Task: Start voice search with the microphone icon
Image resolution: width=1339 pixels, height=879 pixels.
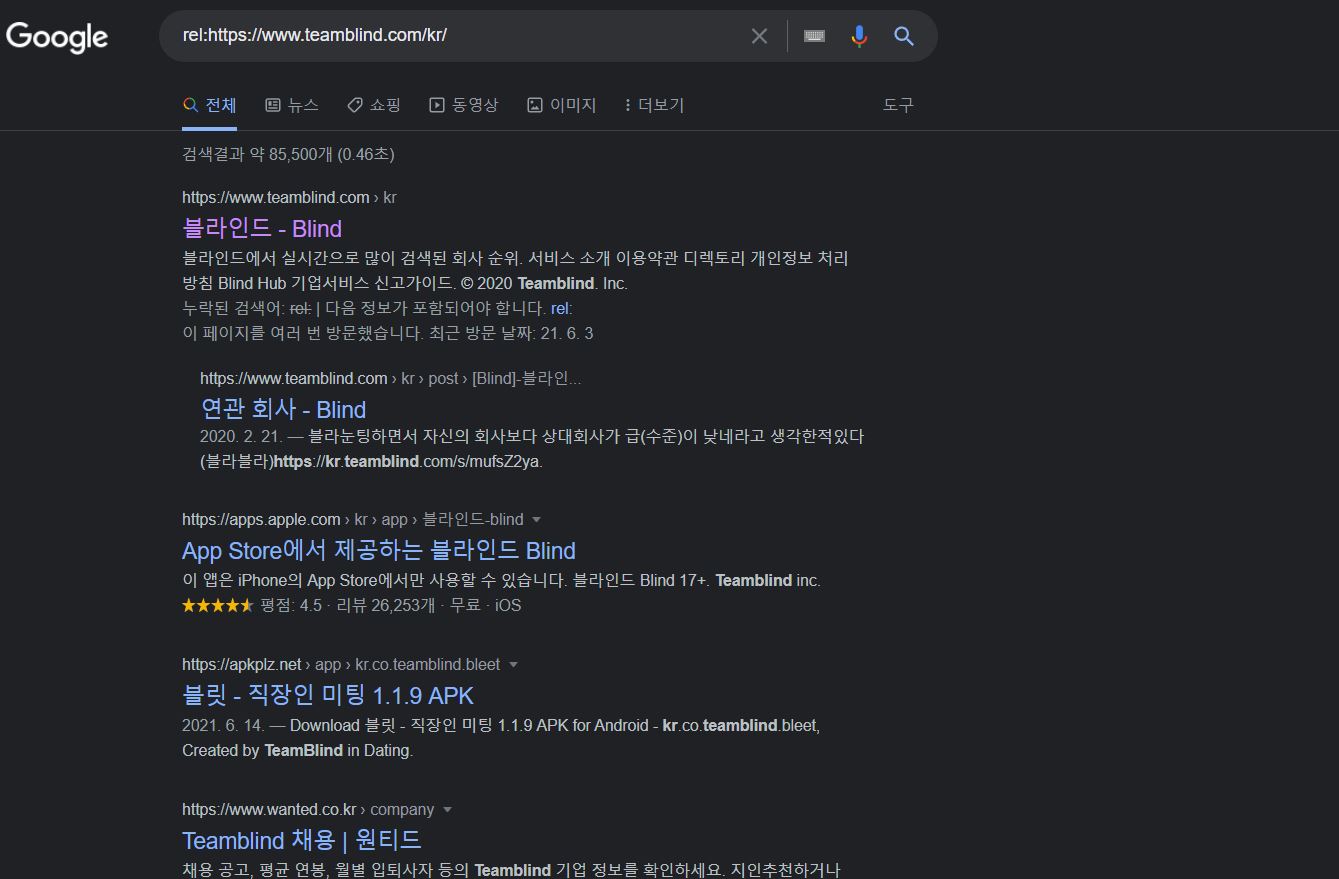Action: coord(859,36)
